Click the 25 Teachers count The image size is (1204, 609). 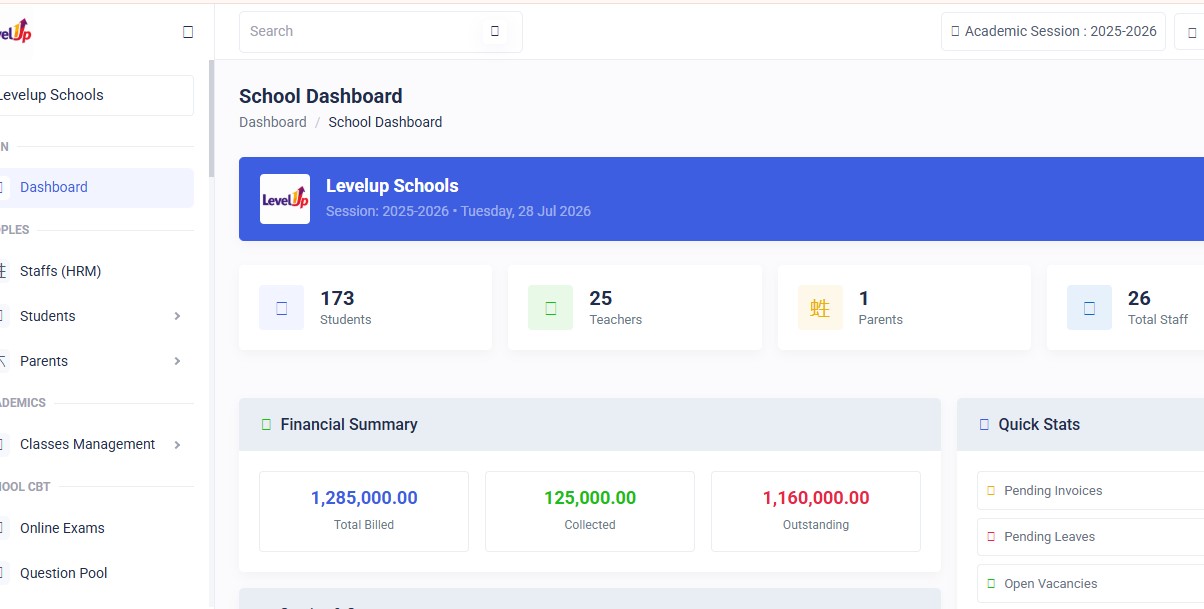(601, 298)
